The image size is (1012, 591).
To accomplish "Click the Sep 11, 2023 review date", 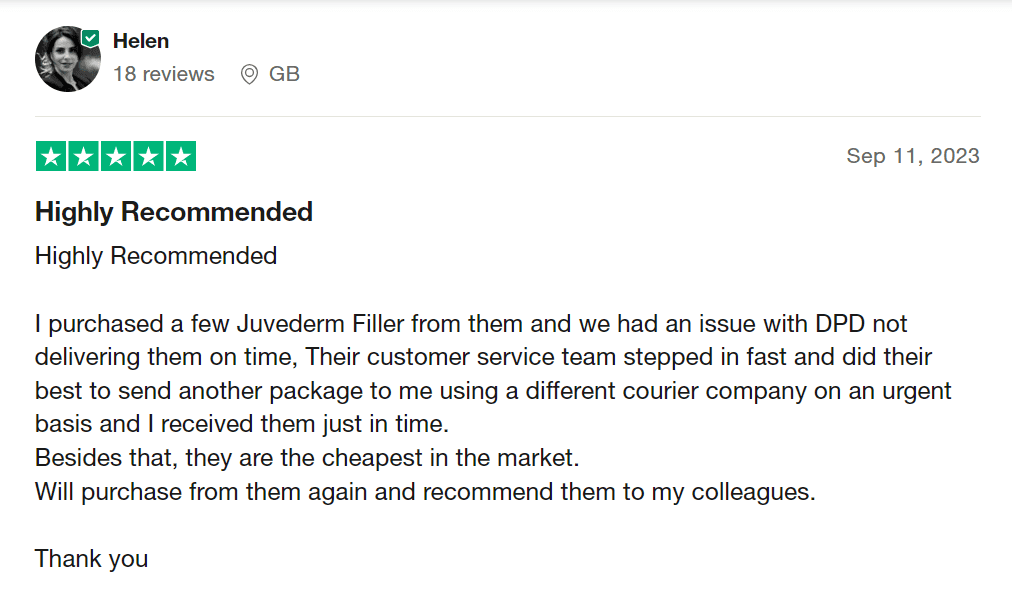I will 913,156.
